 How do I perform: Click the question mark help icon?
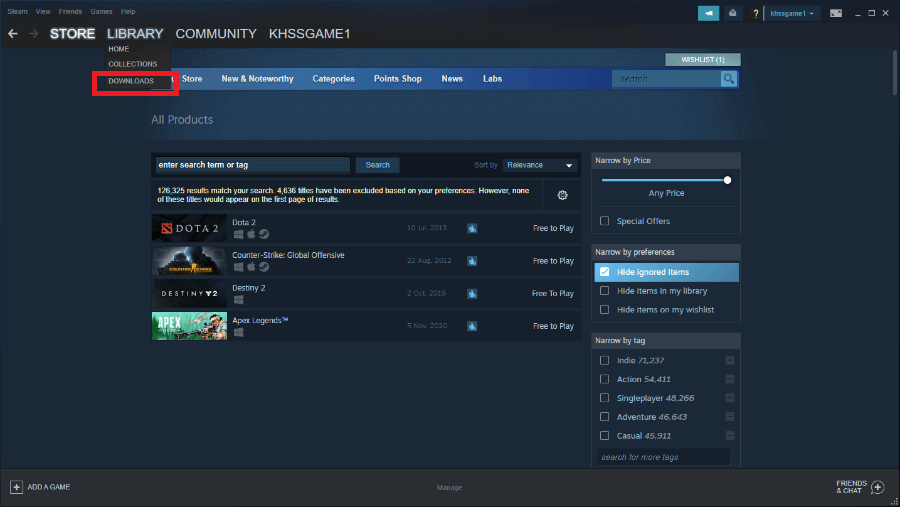click(755, 13)
